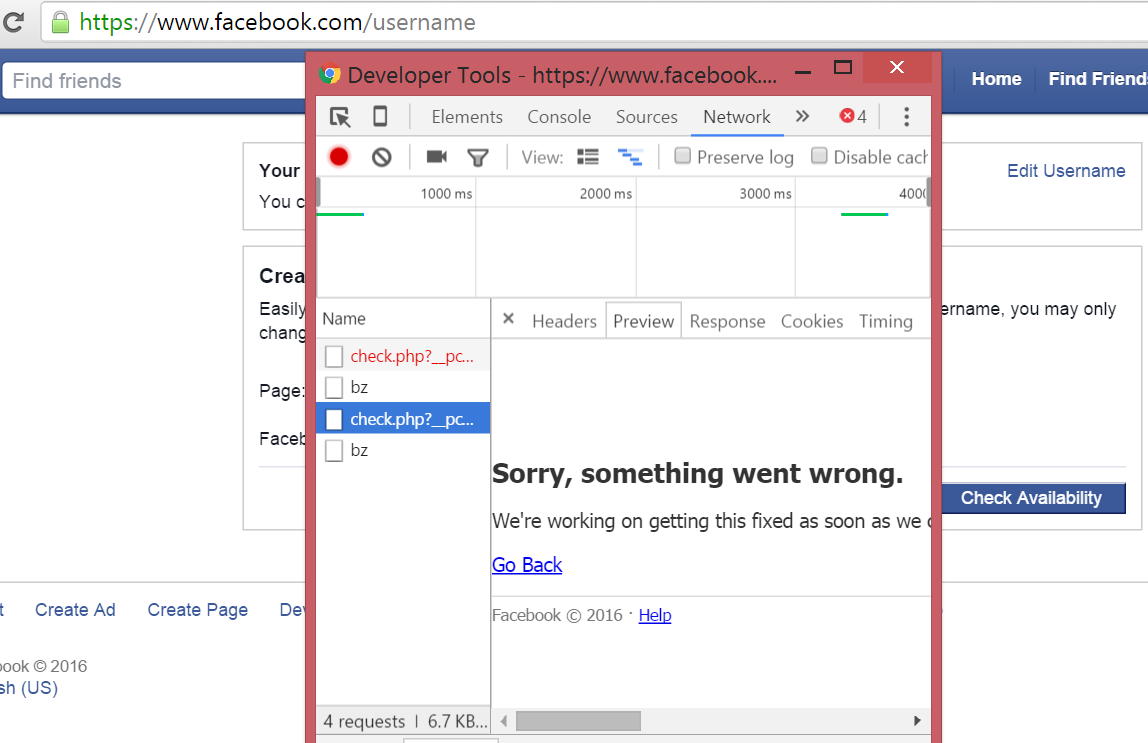The height and width of the screenshot is (743, 1148).
Task: Toggle the device toolbar phone icon
Action: (380, 116)
